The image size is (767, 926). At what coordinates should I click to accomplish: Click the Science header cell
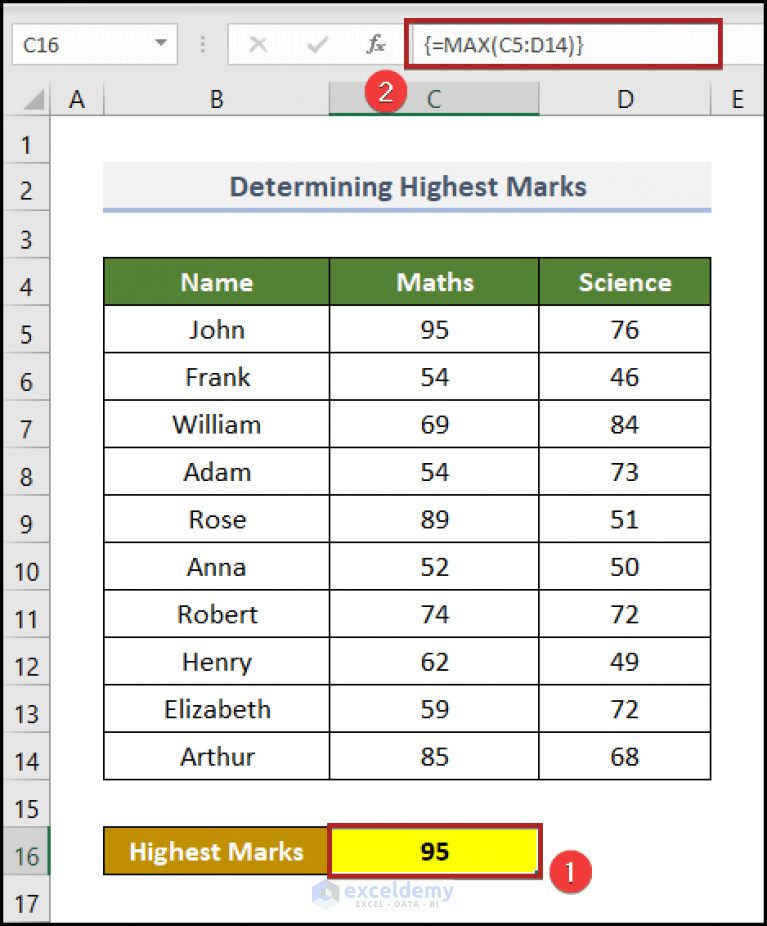624,282
